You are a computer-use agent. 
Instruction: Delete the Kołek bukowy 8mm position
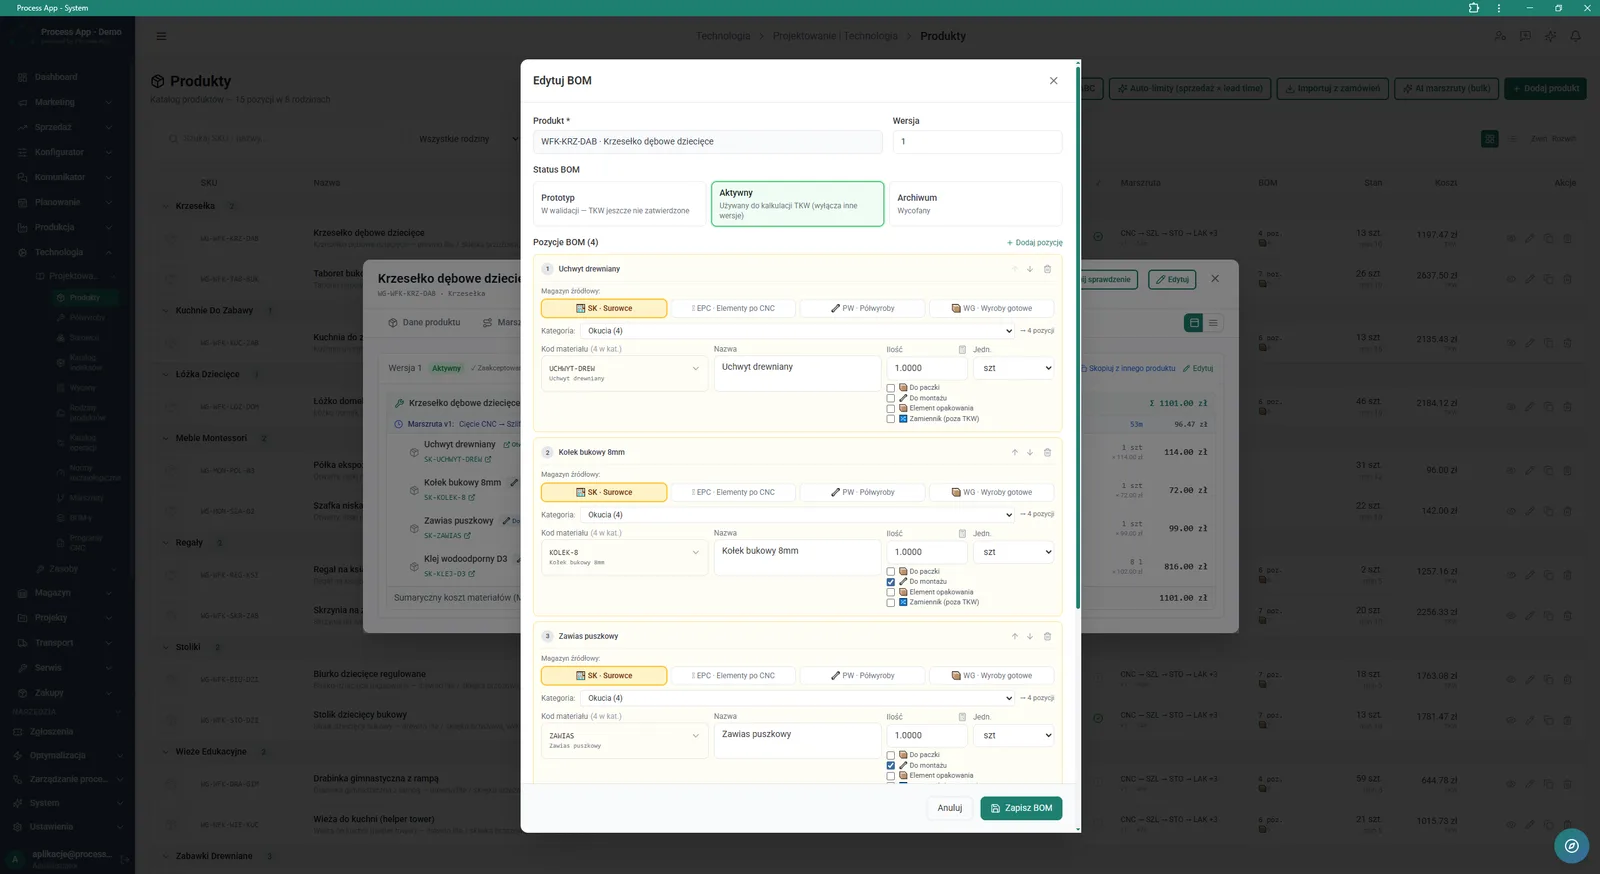pos(1047,452)
